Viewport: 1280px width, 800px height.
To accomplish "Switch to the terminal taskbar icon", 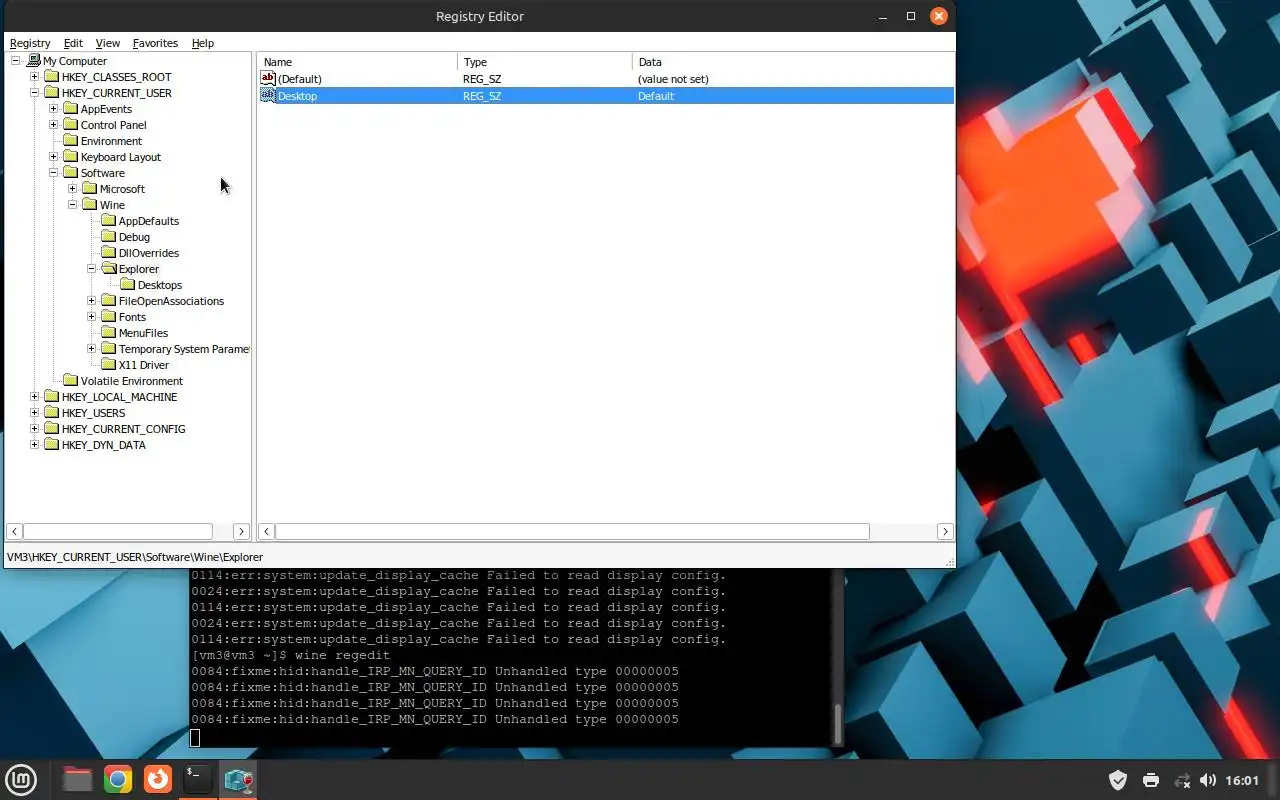I will pyautogui.click(x=198, y=779).
